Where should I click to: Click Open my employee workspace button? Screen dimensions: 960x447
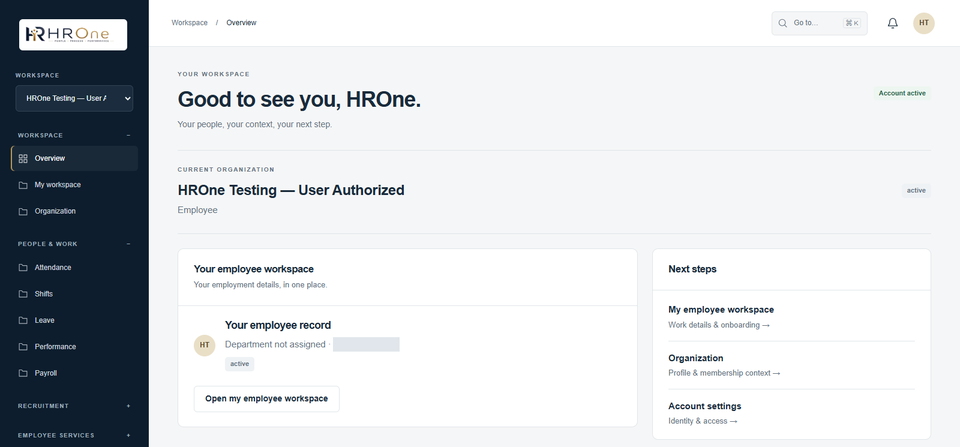tap(266, 399)
